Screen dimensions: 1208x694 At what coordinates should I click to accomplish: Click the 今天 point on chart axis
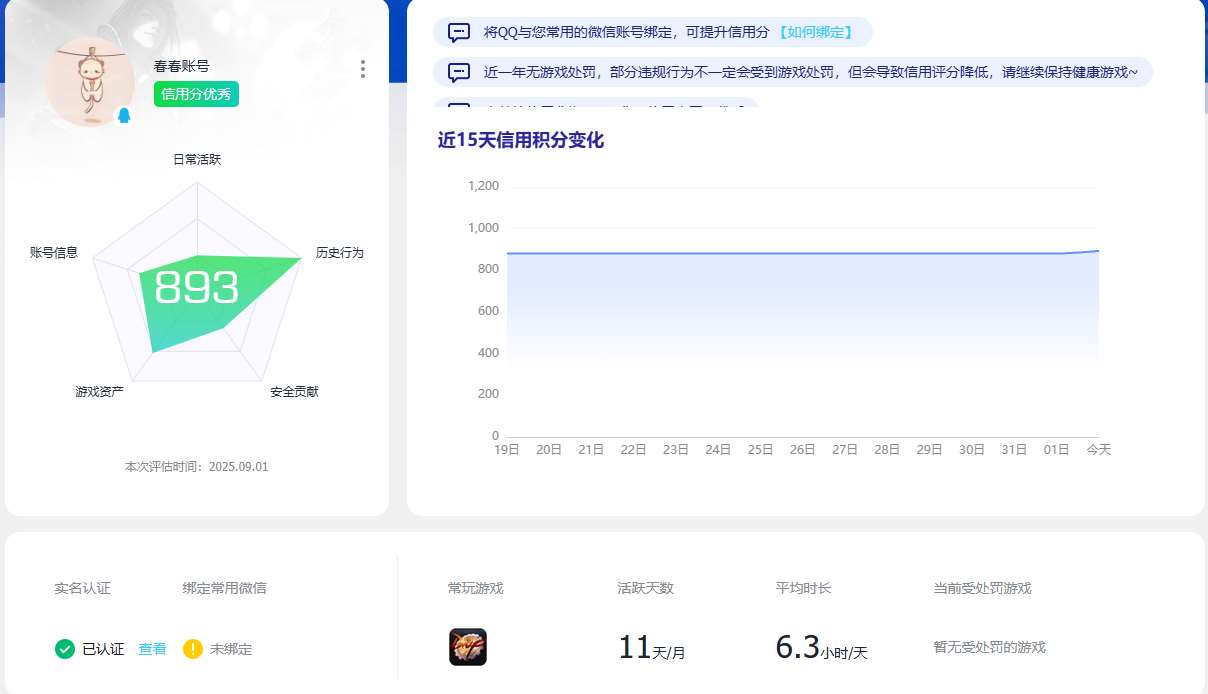1099,450
